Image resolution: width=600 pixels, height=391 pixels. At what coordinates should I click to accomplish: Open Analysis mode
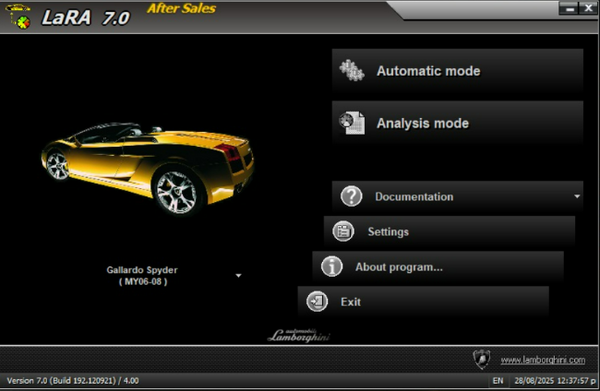(458, 123)
